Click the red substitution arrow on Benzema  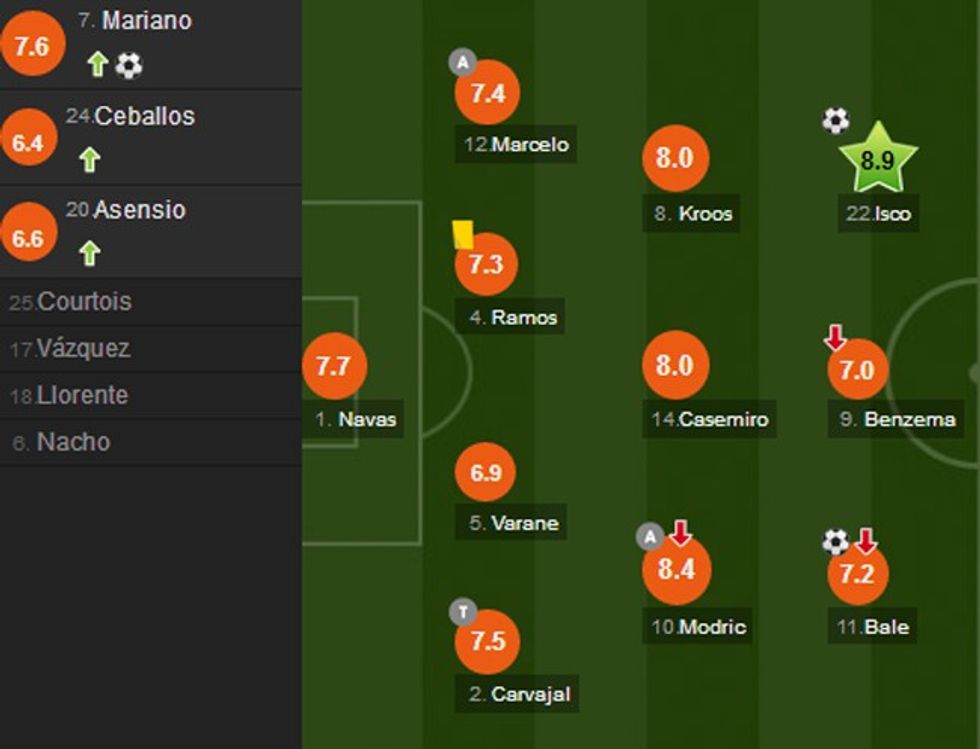[x=835, y=340]
